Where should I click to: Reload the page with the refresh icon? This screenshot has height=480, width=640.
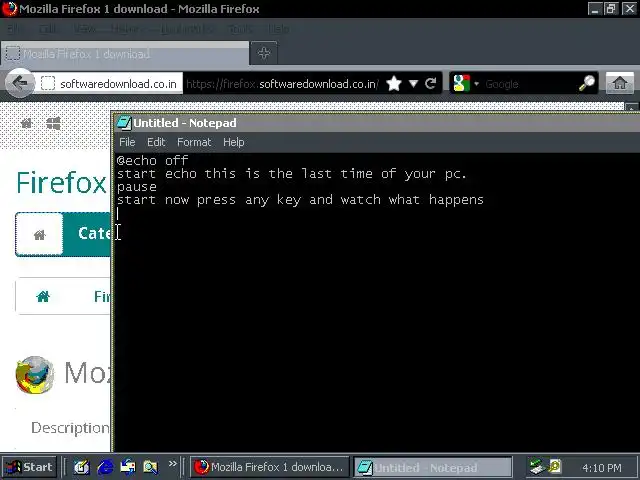click(430, 84)
